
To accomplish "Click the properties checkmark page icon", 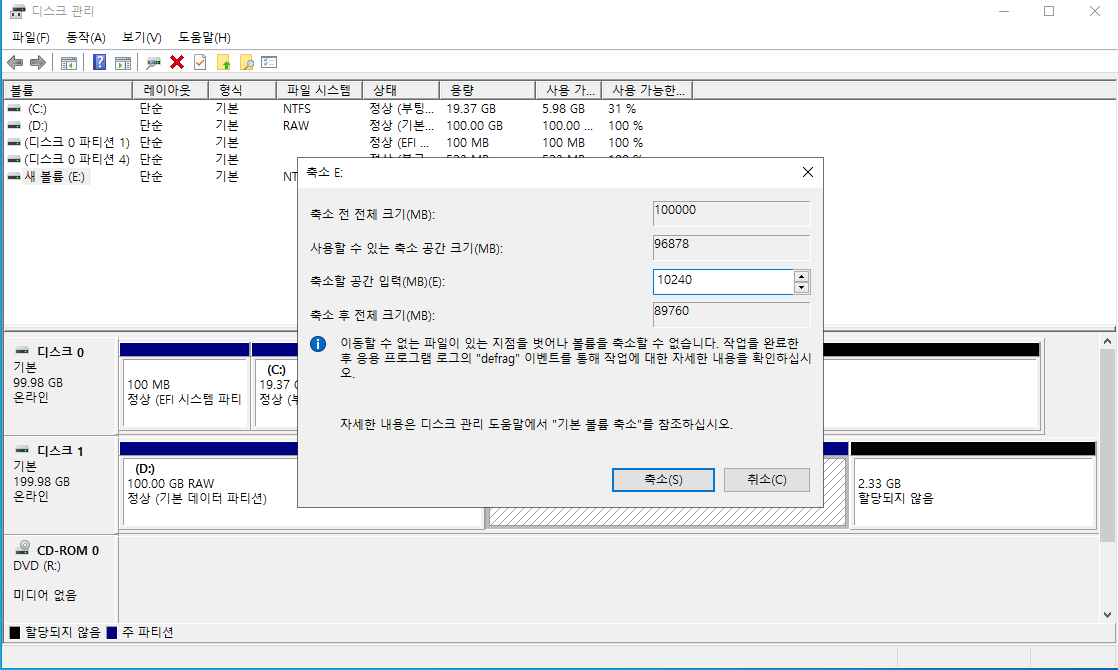I will [200, 63].
